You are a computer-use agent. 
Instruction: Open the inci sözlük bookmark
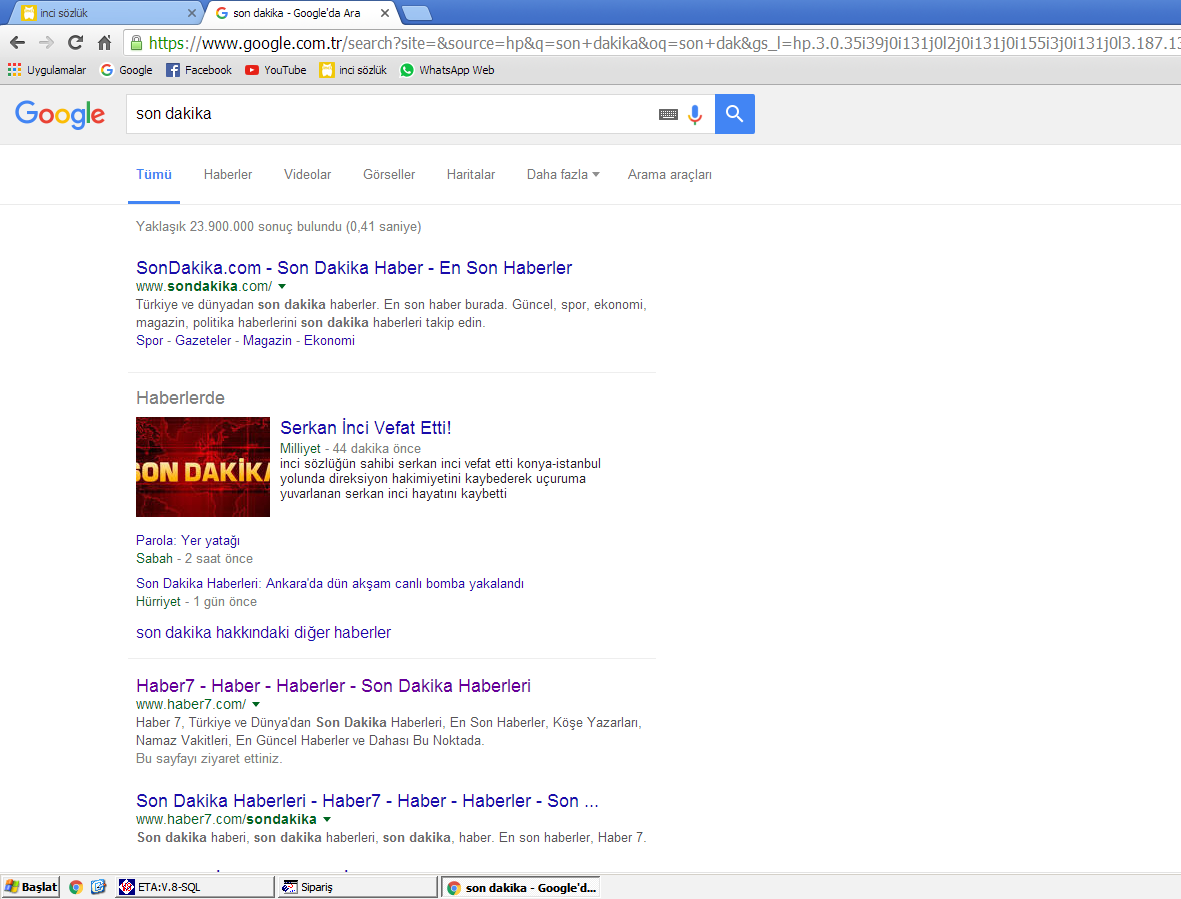click(x=353, y=70)
